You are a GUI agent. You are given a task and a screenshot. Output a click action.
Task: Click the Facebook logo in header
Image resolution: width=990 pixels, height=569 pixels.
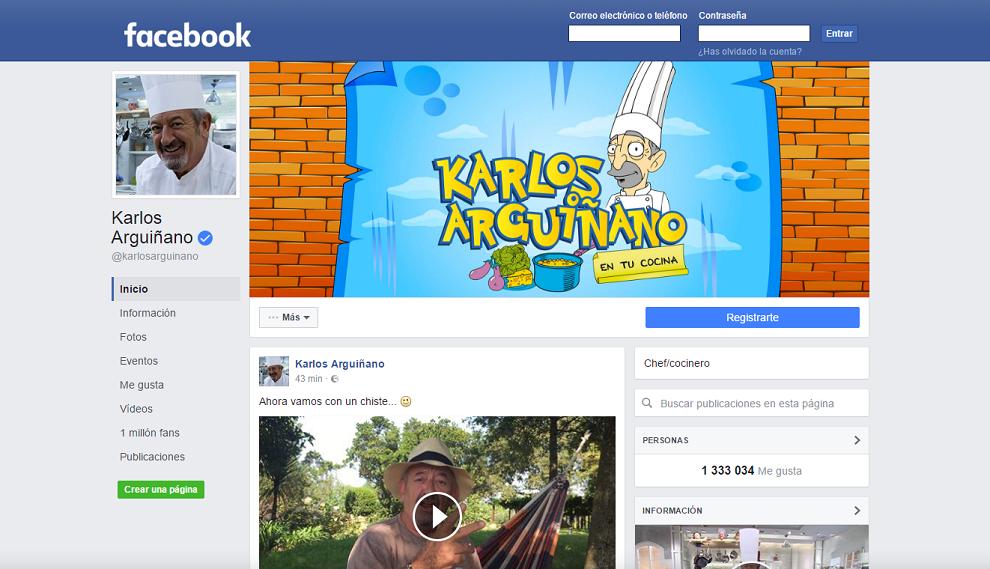187,35
